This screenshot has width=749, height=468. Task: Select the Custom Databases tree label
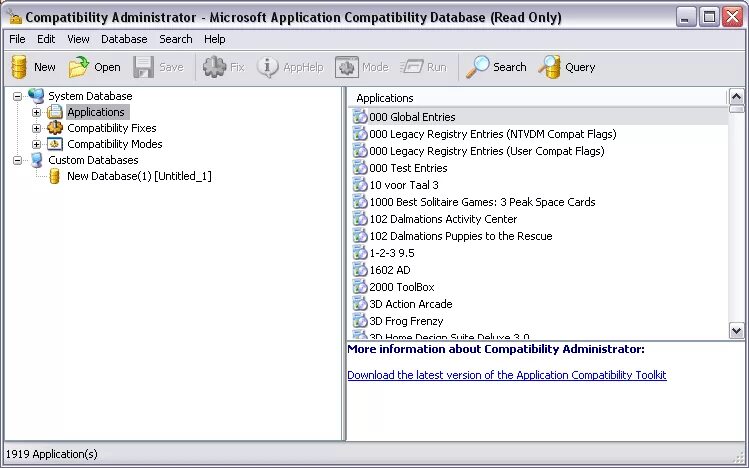tap(93, 160)
